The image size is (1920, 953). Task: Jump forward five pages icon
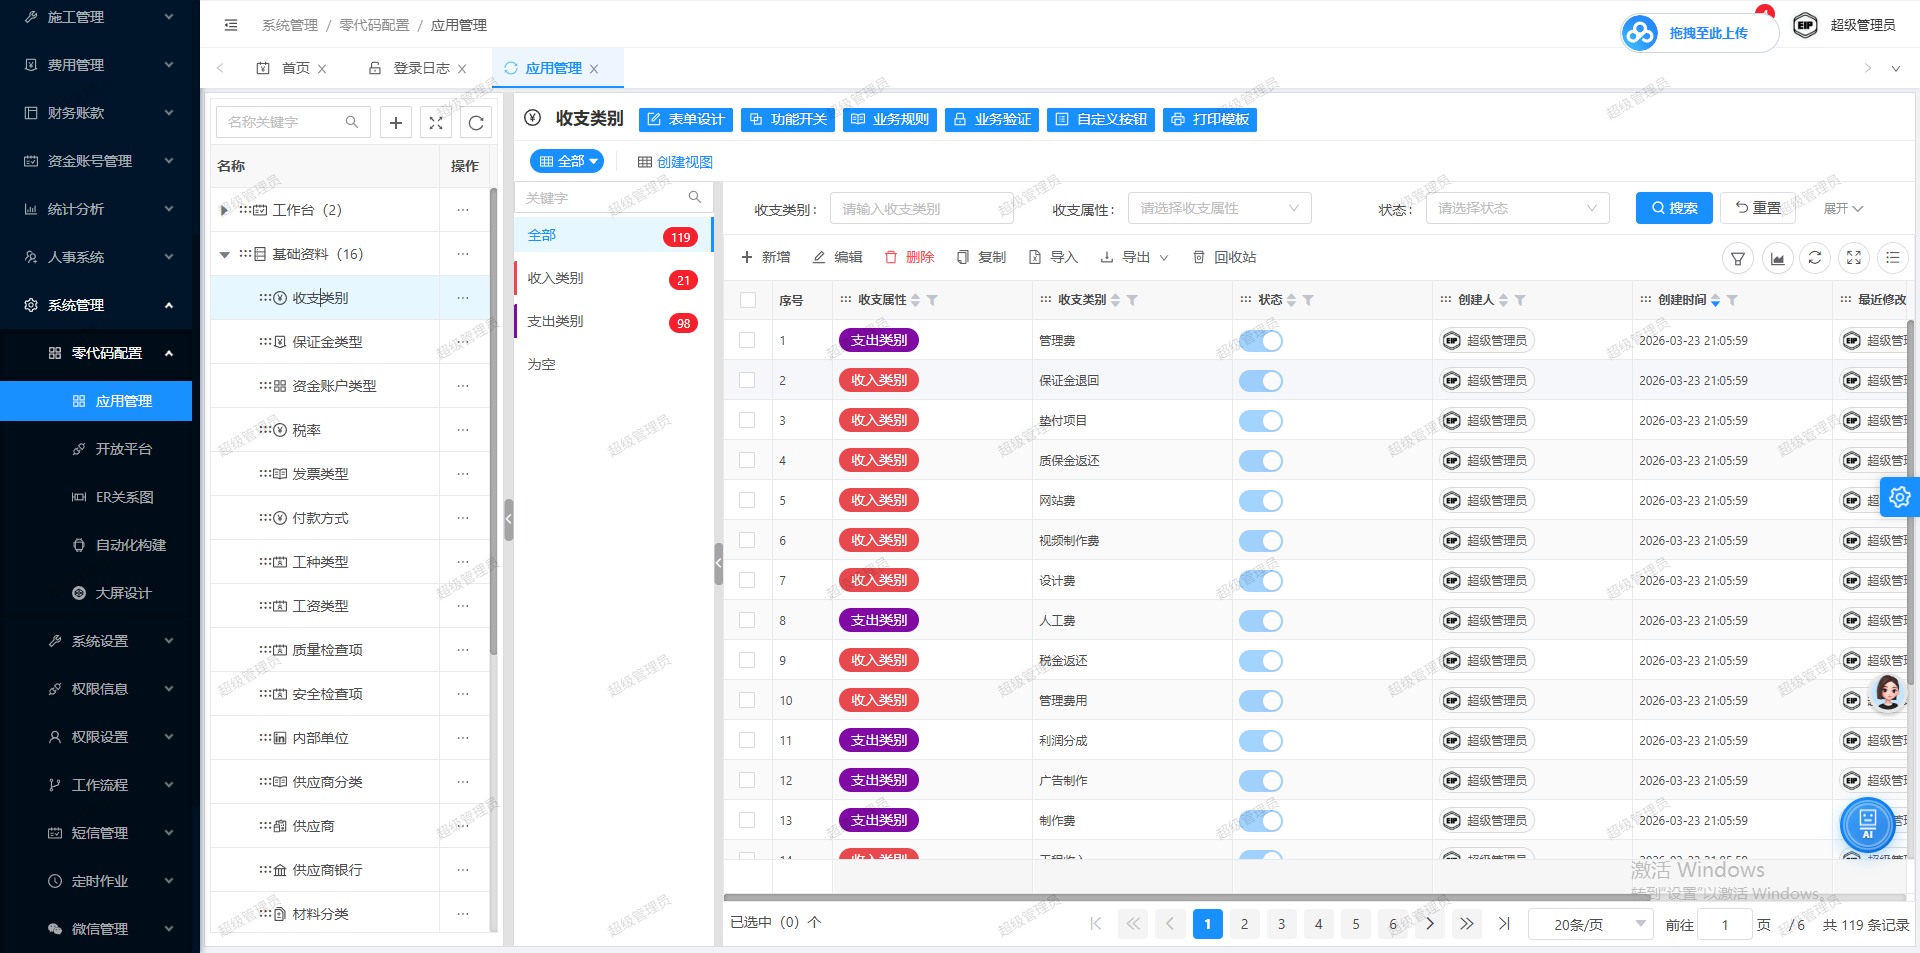(x=1466, y=924)
